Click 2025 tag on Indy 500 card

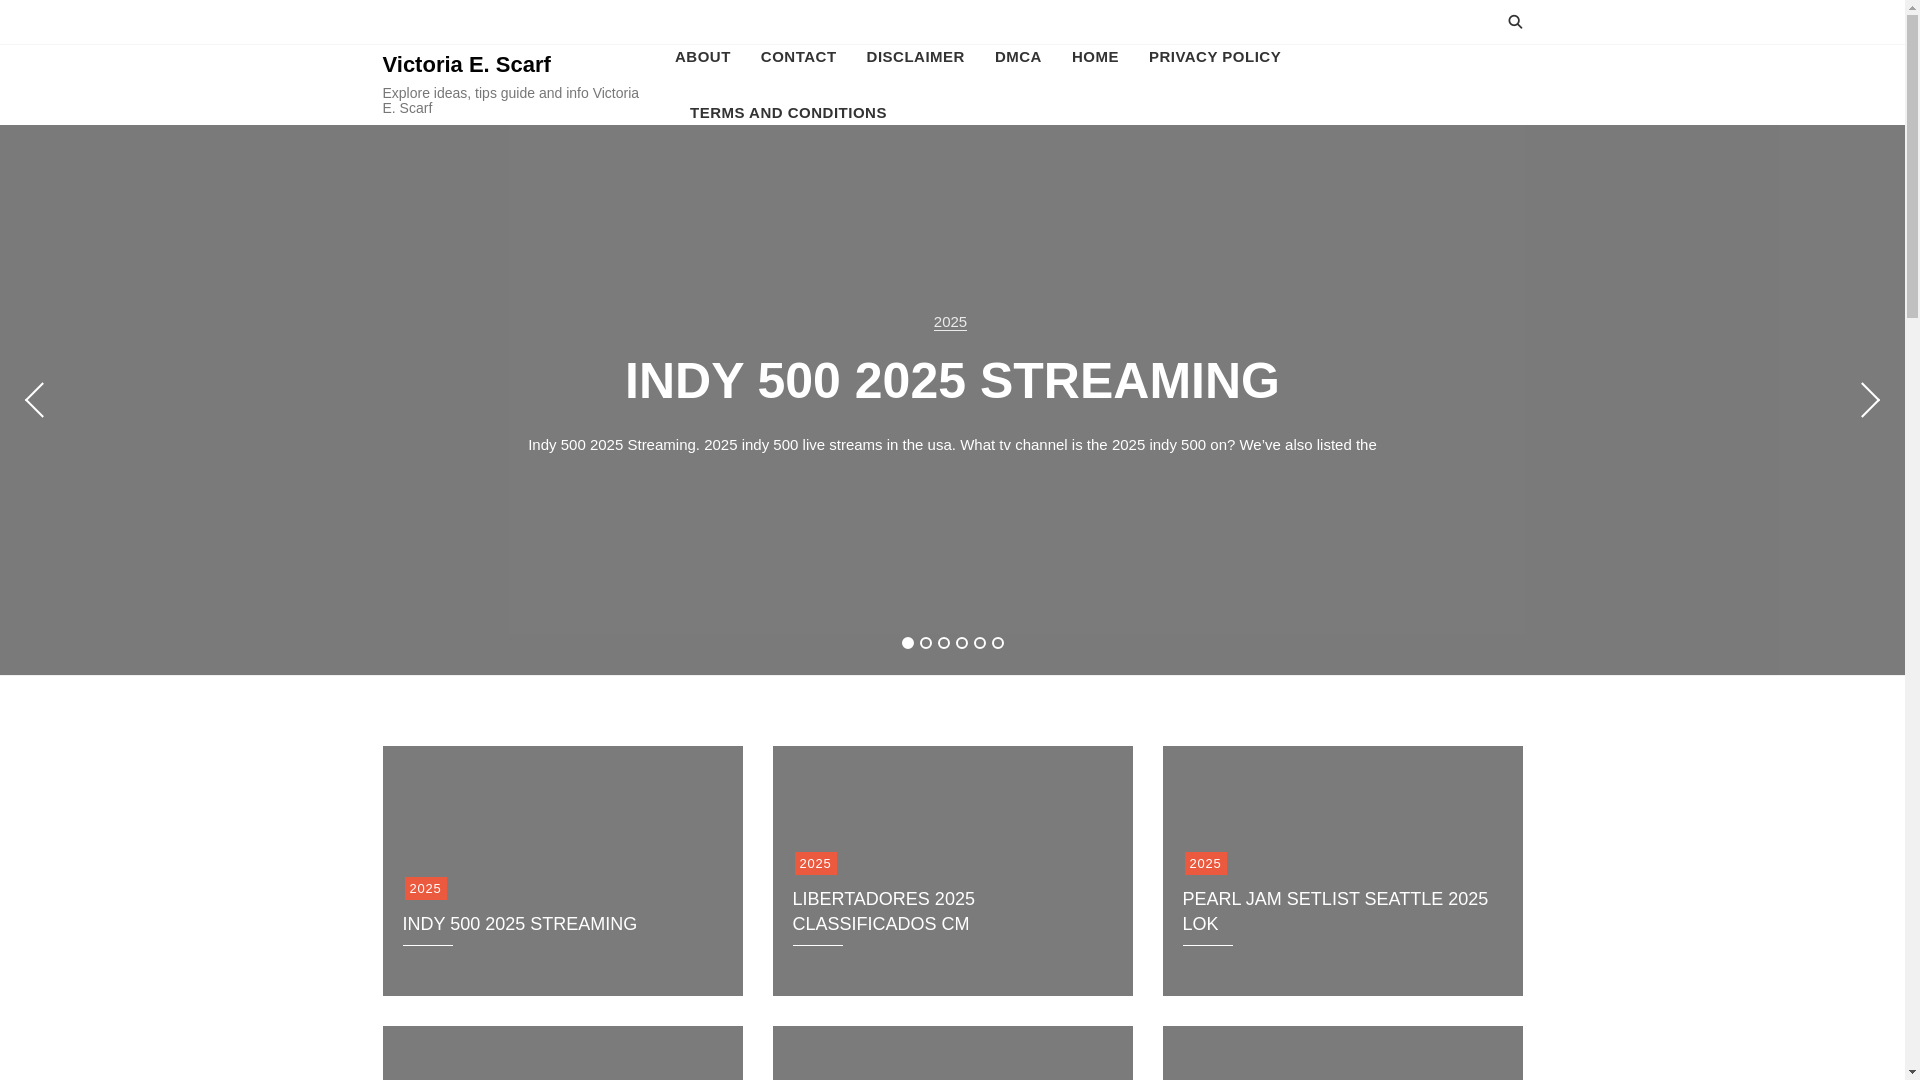click(425, 888)
